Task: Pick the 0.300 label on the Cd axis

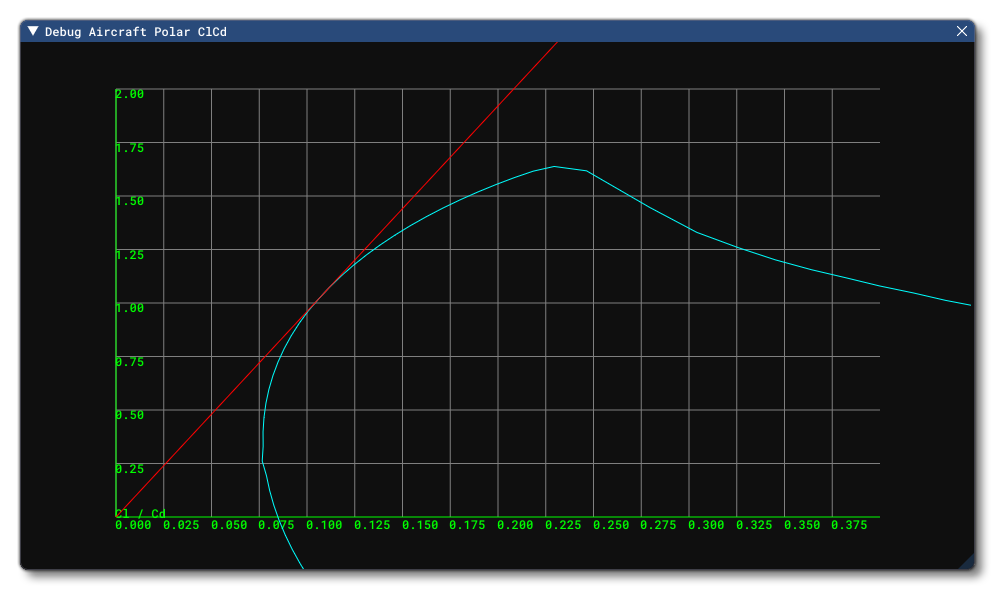Action: coord(706,525)
